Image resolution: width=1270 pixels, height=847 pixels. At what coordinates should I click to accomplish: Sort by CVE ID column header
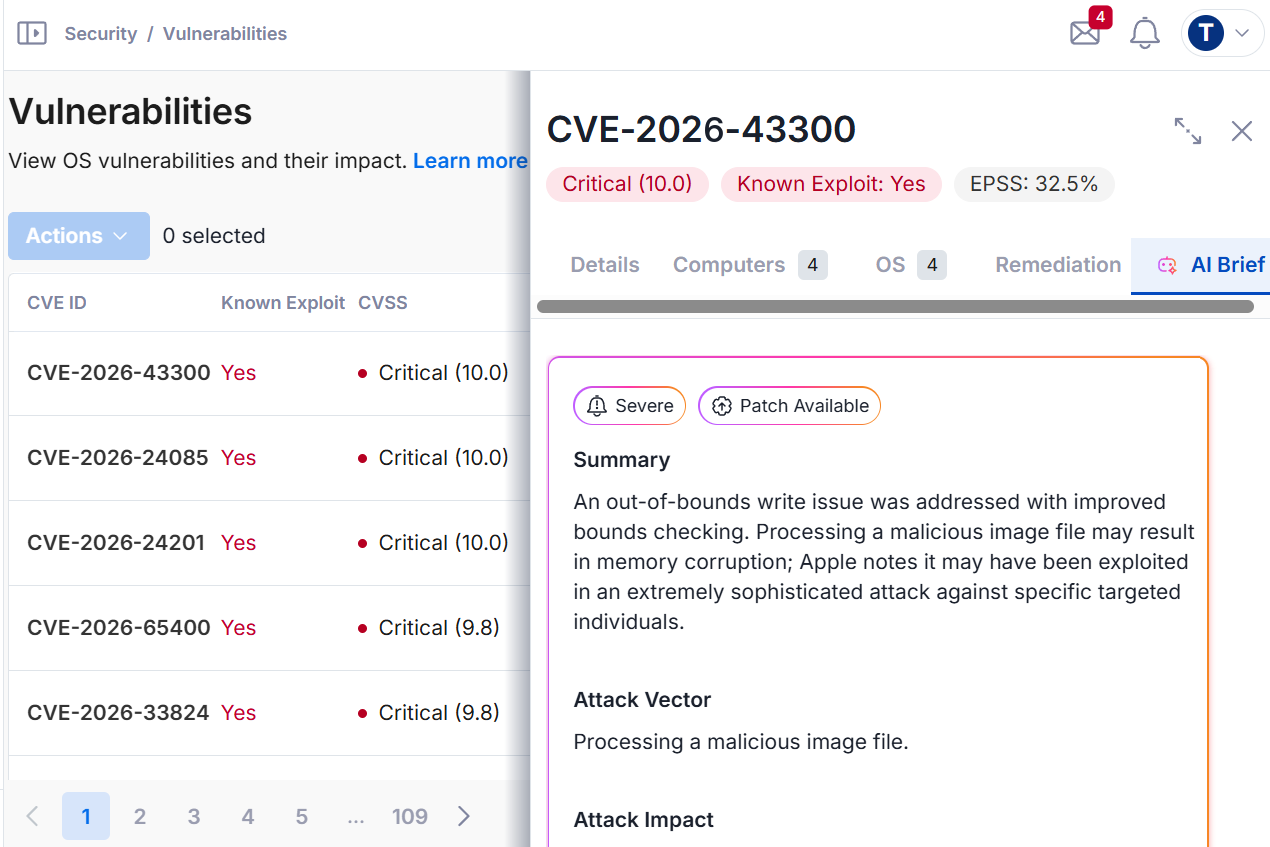(x=57, y=302)
